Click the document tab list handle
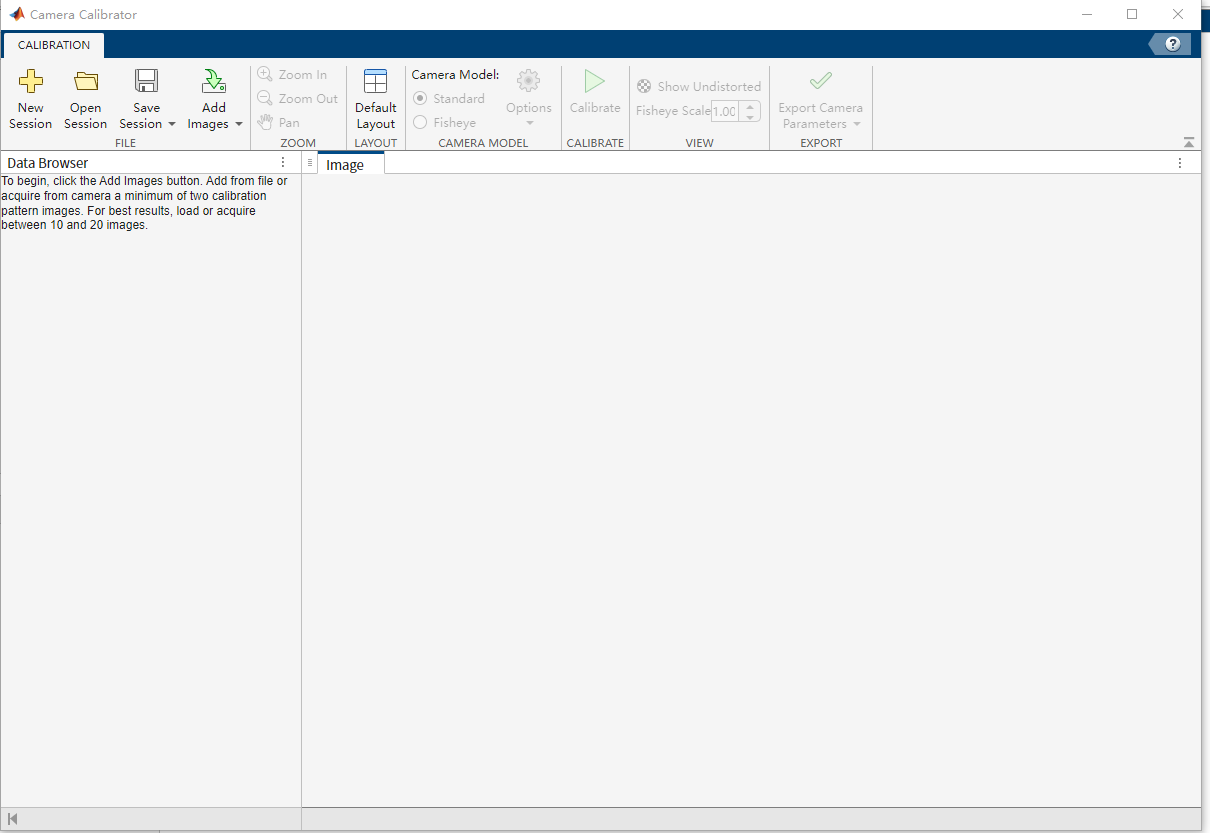Image resolution: width=1210 pixels, height=833 pixels. tap(310, 162)
